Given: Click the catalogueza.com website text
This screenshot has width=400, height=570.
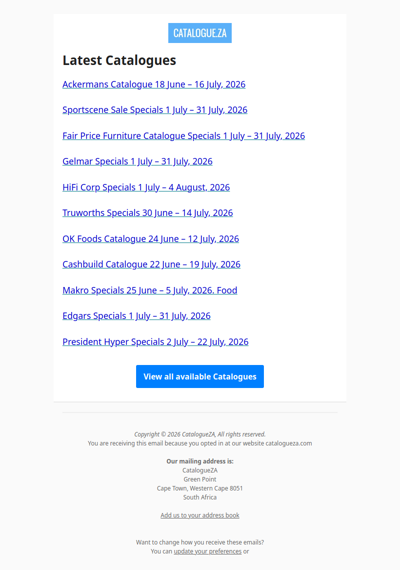Looking at the screenshot, I should 289,443.
